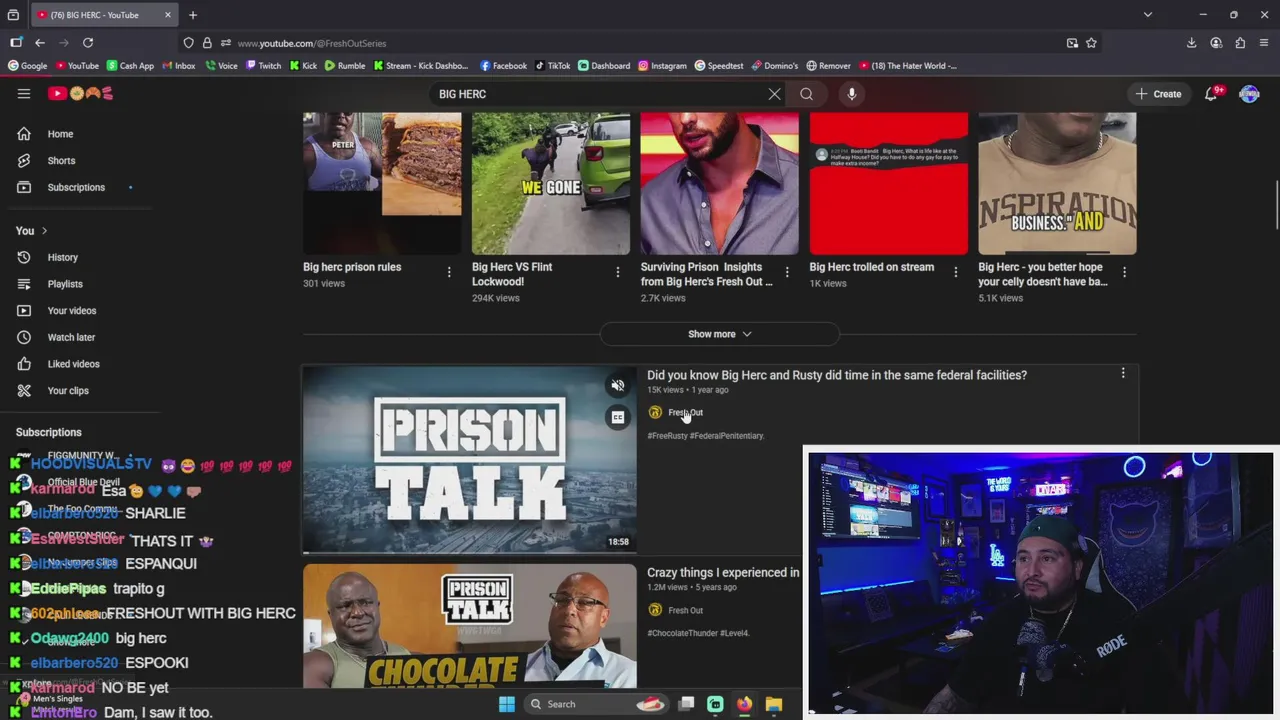1280x720 pixels.
Task: Open the Instagram bookmark
Action: [662, 66]
